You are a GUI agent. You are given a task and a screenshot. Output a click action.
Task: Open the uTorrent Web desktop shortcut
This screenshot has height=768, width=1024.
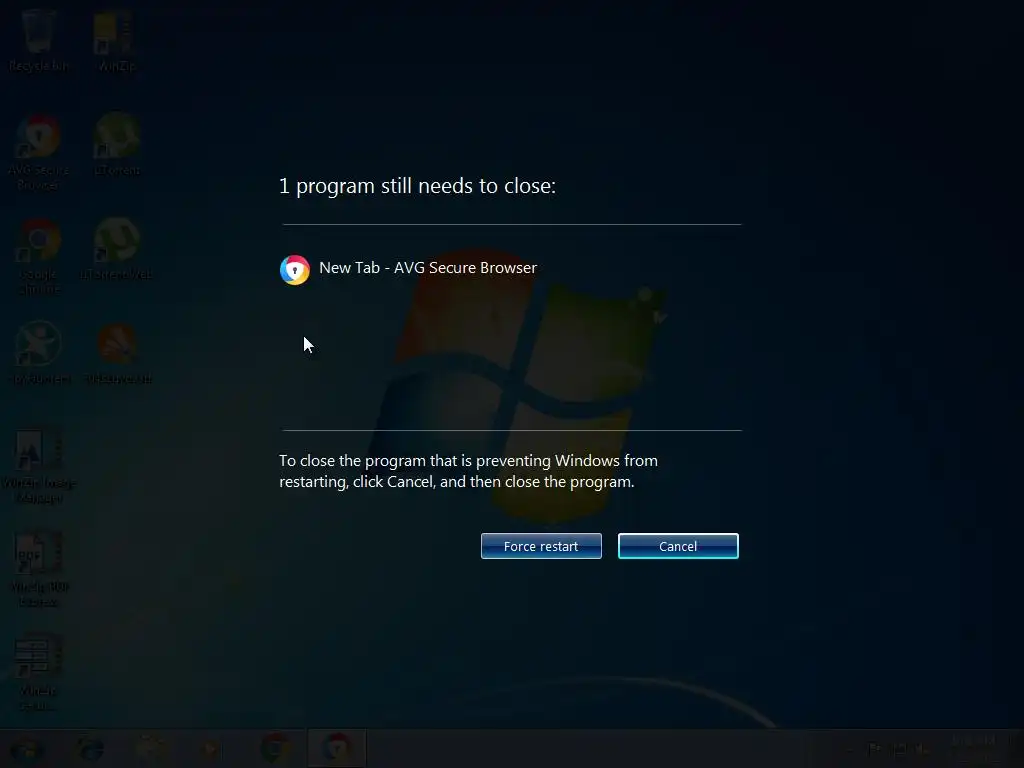[x=116, y=248]
